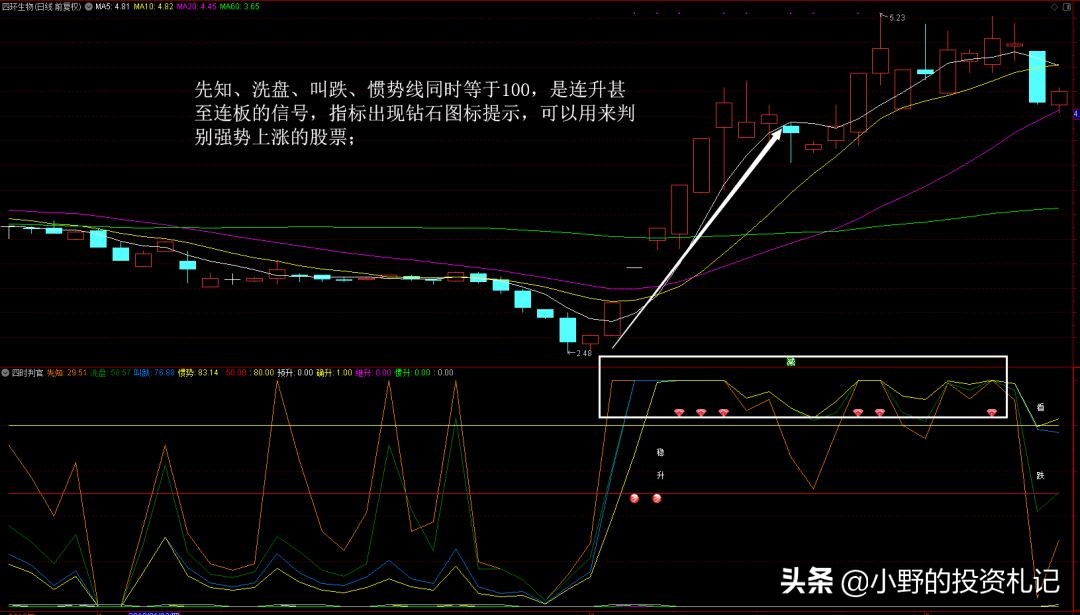Image resolution: width=1080 pixels, height=615 pixels.
Task: Click the diamond icon in top-right corner
Action: 1056,6
